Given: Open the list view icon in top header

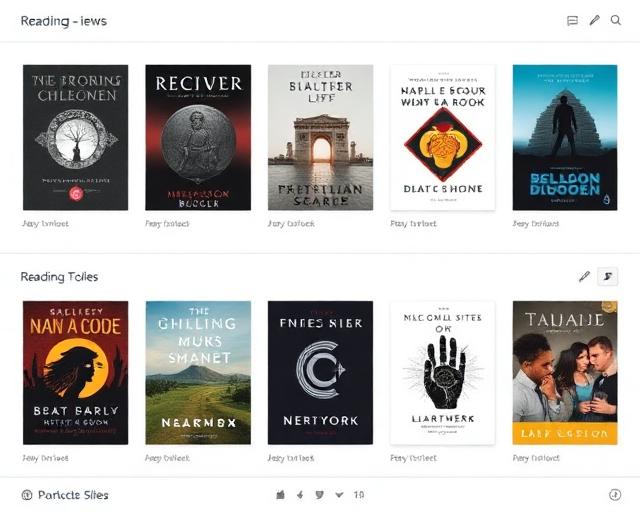Looking at the screenshot, I should point(572,21).
